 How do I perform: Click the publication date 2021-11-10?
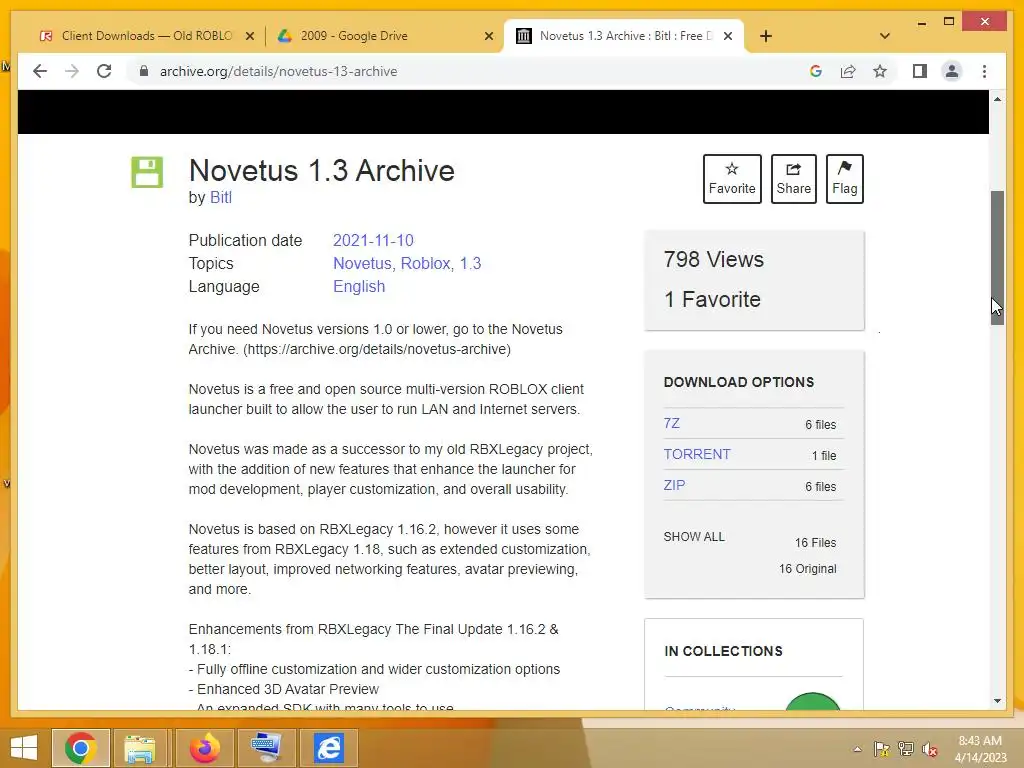click(373, 240)
